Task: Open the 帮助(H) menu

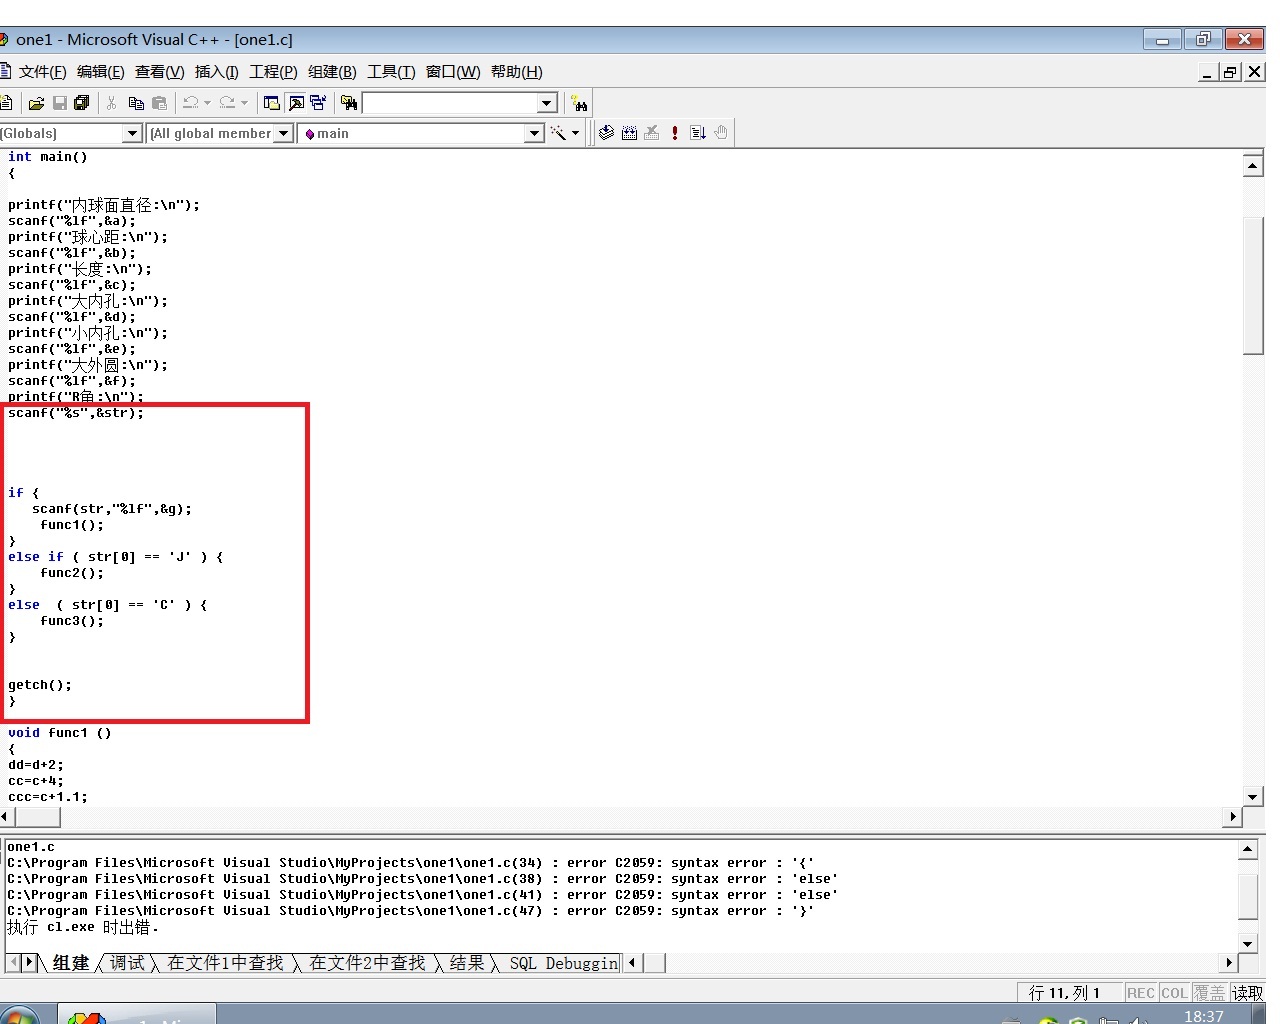Action: pyautogui.click(x=517, y=72)
